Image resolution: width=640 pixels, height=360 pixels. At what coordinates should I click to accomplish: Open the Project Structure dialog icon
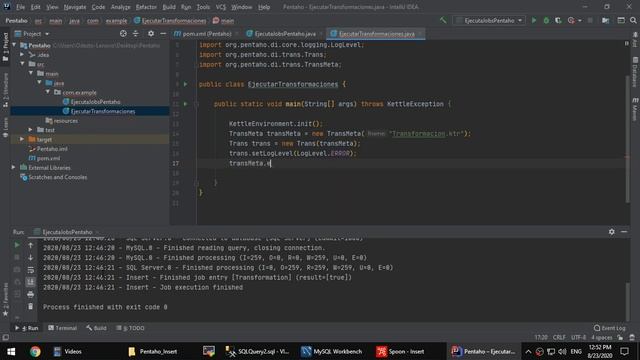click(x=621, y=20)
